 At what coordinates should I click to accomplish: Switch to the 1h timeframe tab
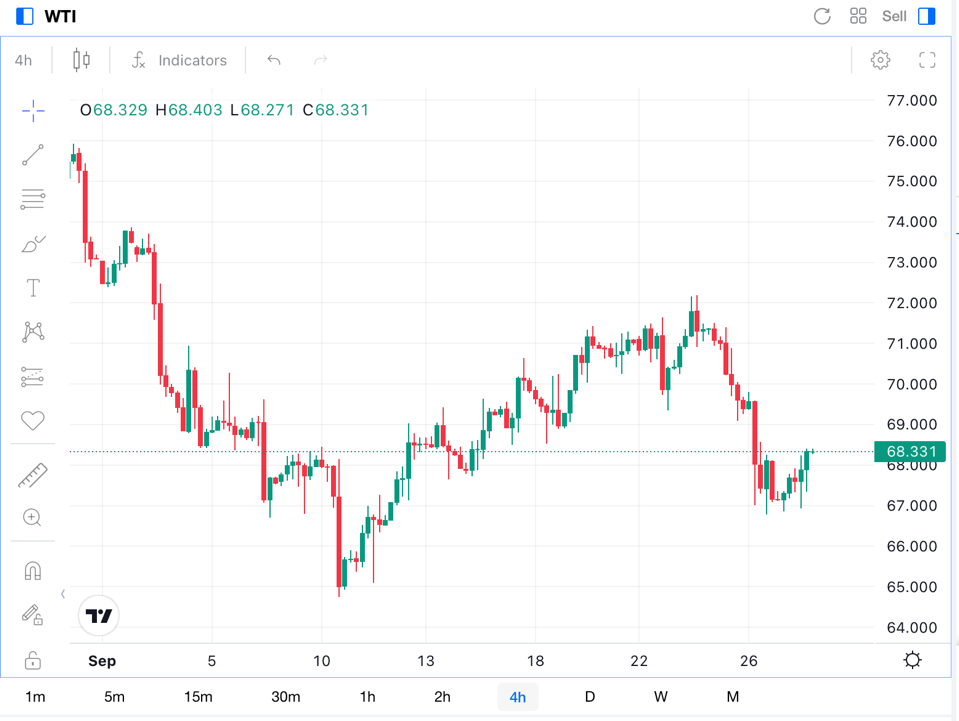pyautogui.click(x=368, y=697)
